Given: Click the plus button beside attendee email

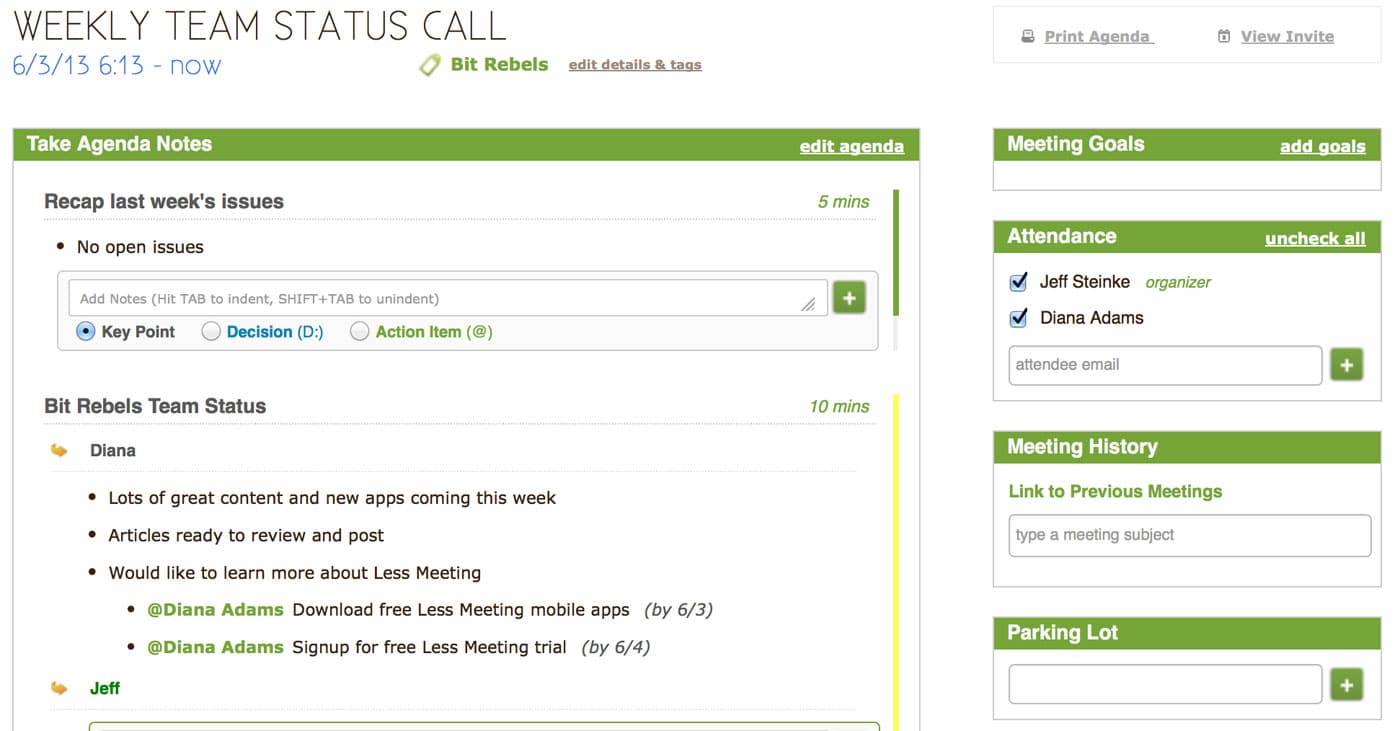Looking at the screenshot, I should point(1346,366).
